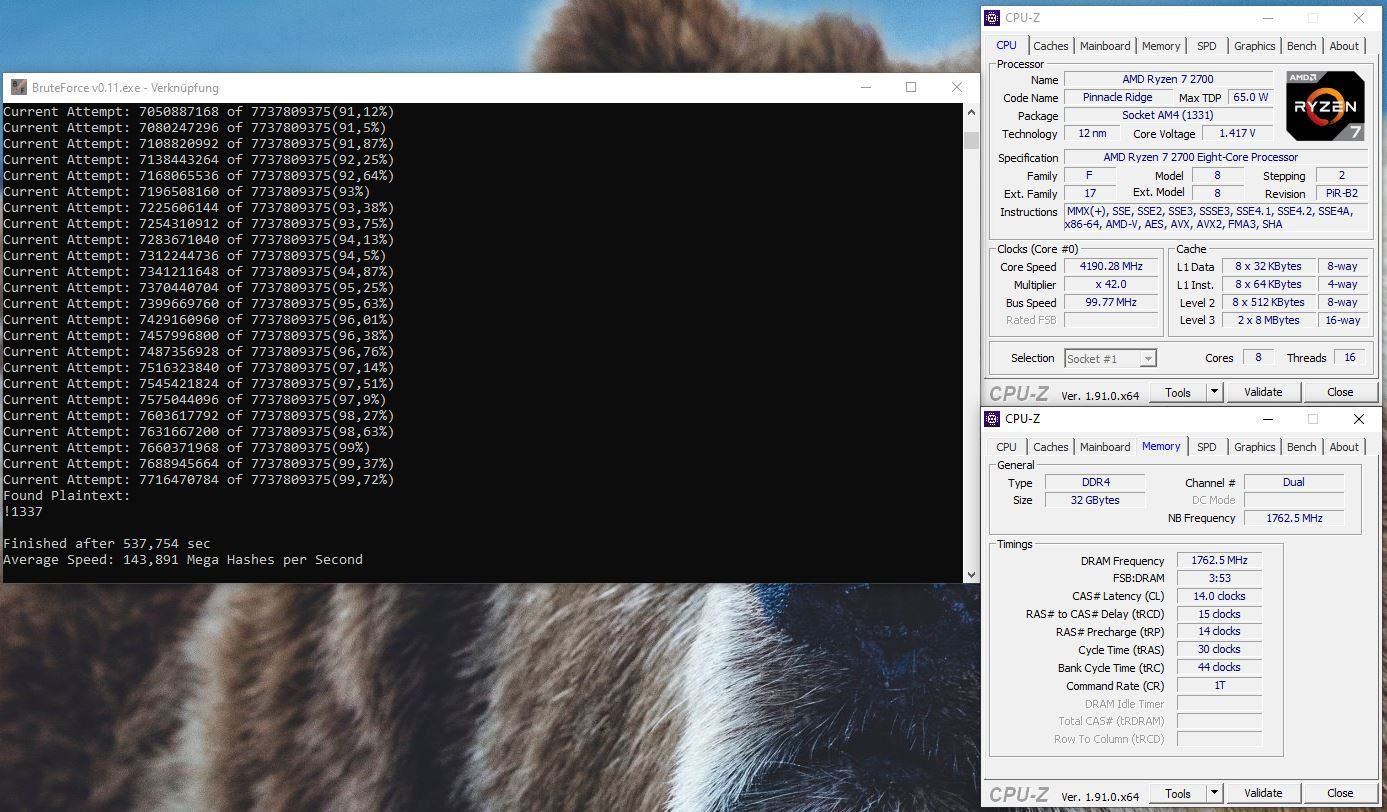The height and width of the screenshot is (812, 1387).
Task: Open About tab in lower CPU-Z window
Action: (x=1344, y=447)
